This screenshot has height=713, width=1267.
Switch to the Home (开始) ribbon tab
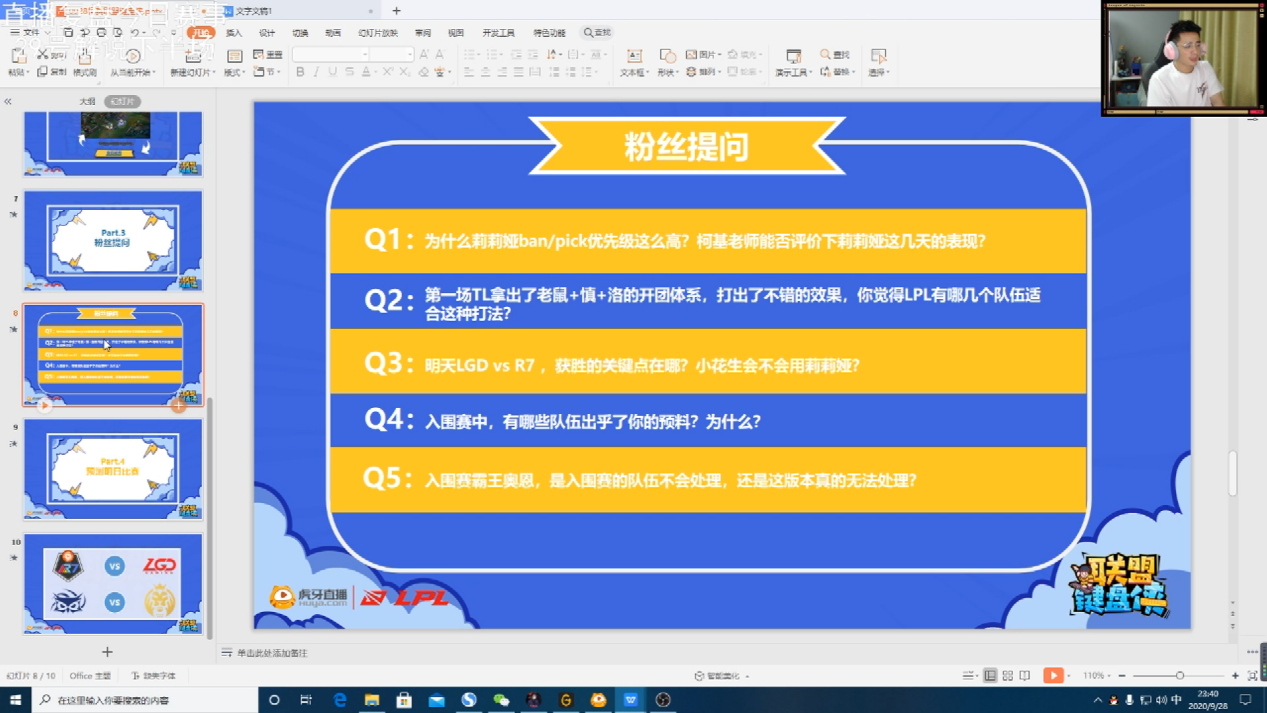(x=201, y=33)
